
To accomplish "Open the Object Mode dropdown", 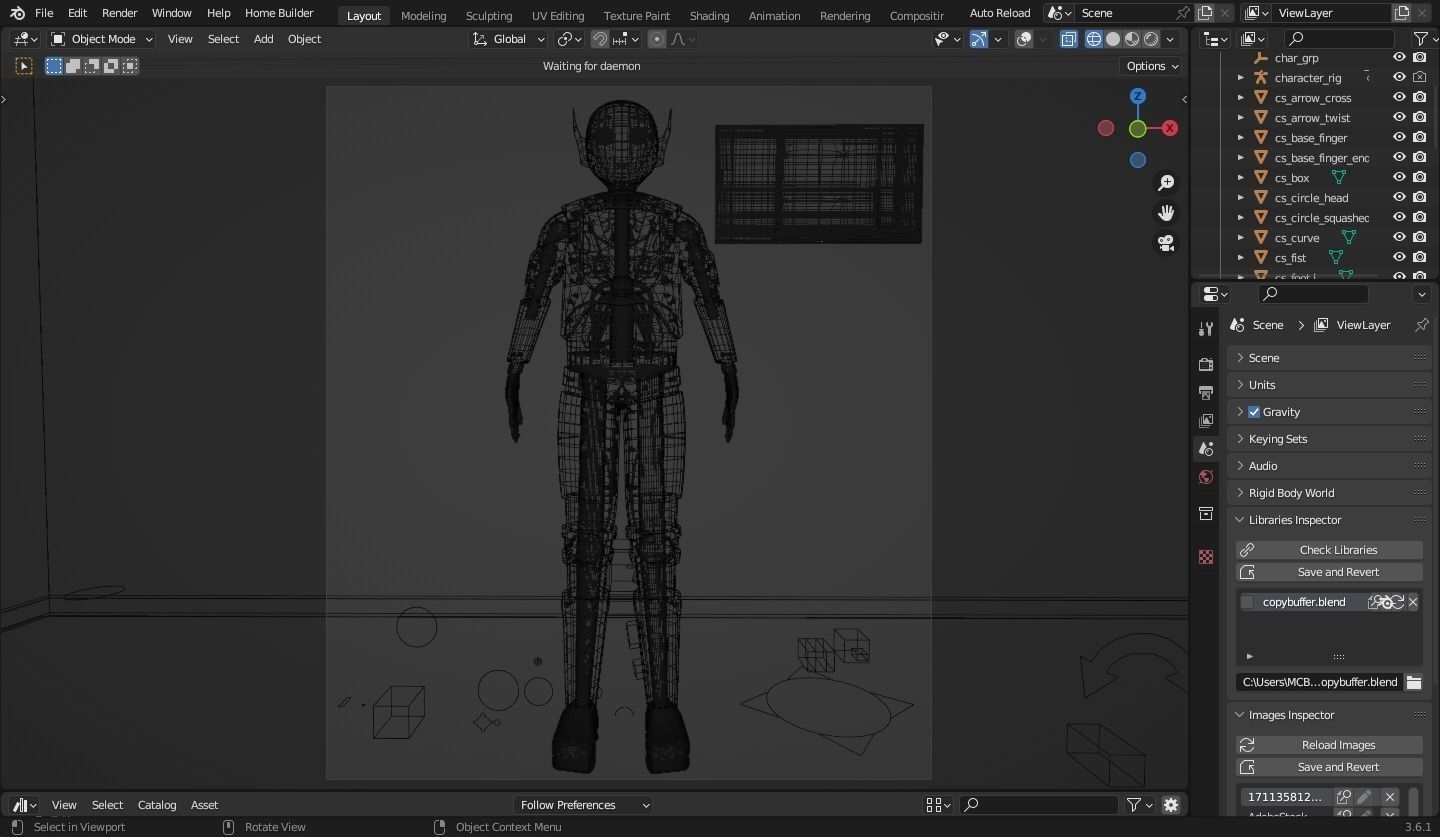I will point(102,39).
